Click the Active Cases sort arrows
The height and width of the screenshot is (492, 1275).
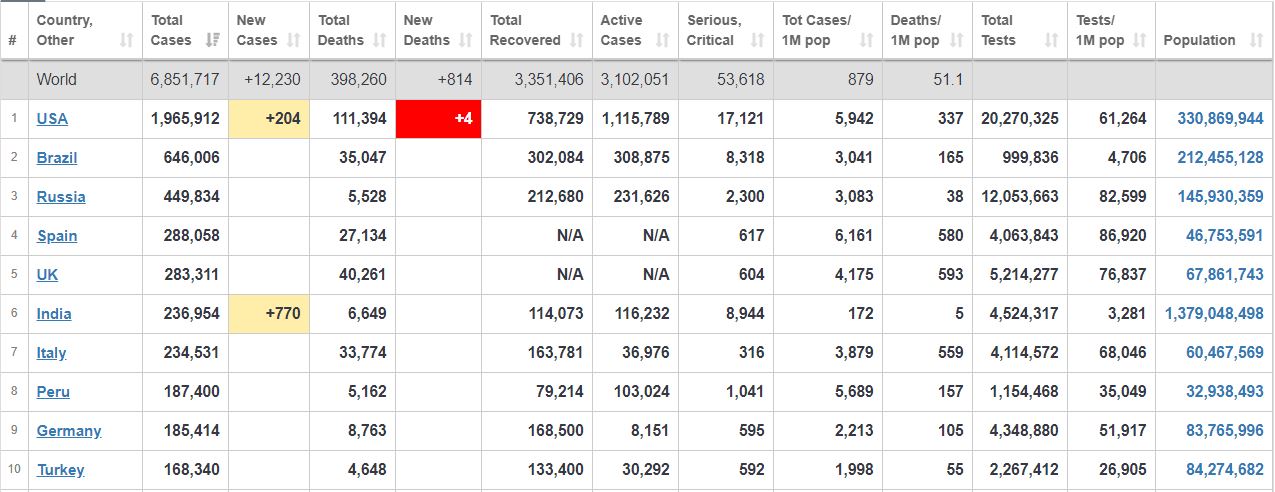point(662,41)
